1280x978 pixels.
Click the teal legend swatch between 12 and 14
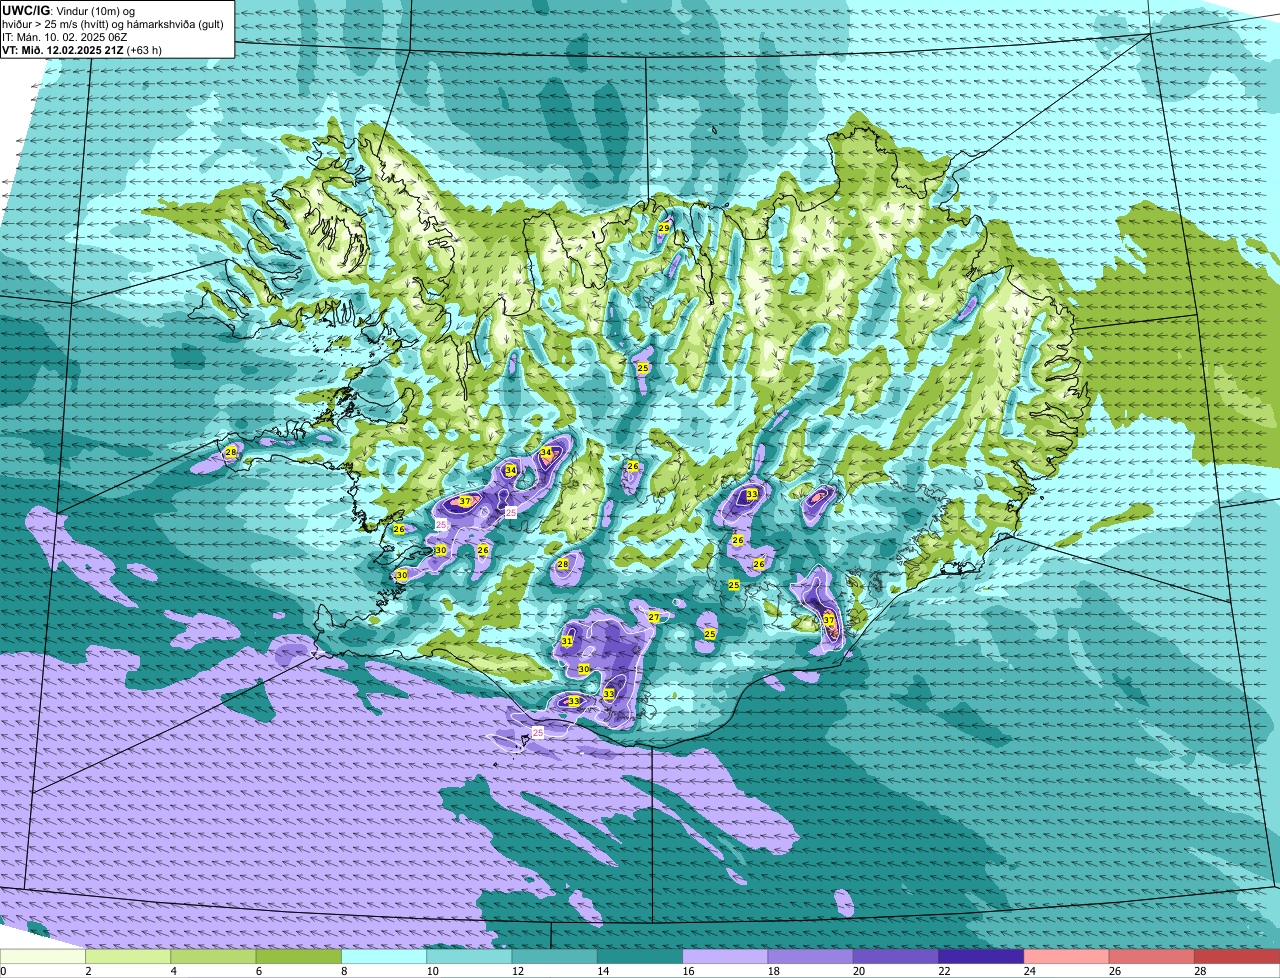554,957
